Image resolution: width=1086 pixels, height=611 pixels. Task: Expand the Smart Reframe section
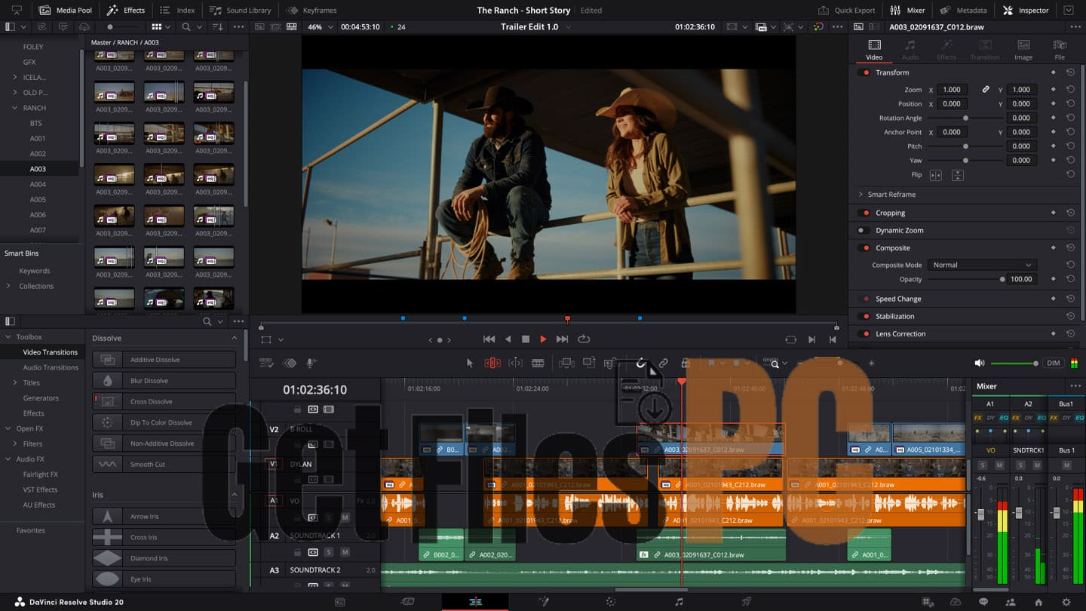(x=861, y=195)
